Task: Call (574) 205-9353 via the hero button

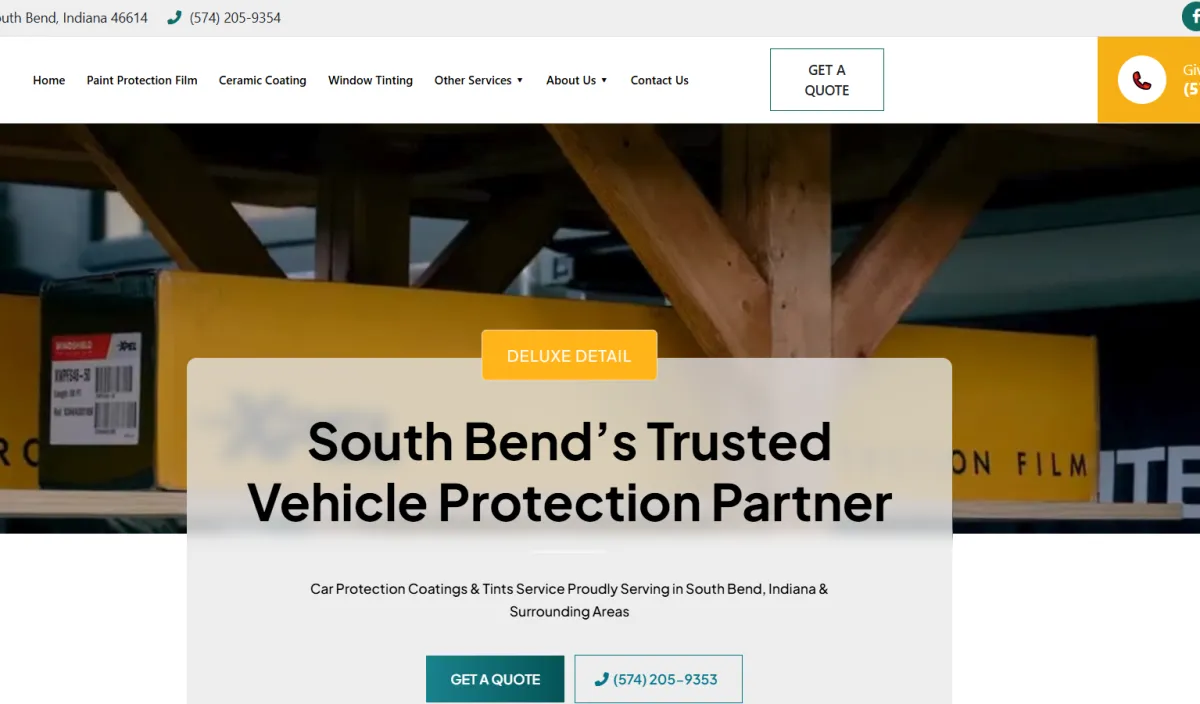Action: [658, 679]
